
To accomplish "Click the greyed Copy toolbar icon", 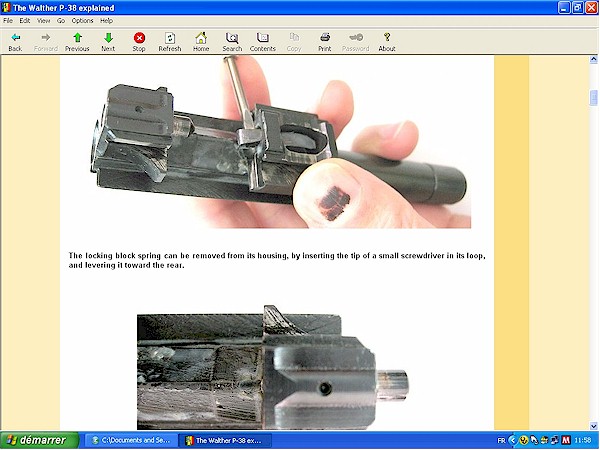I will [294, 41].
